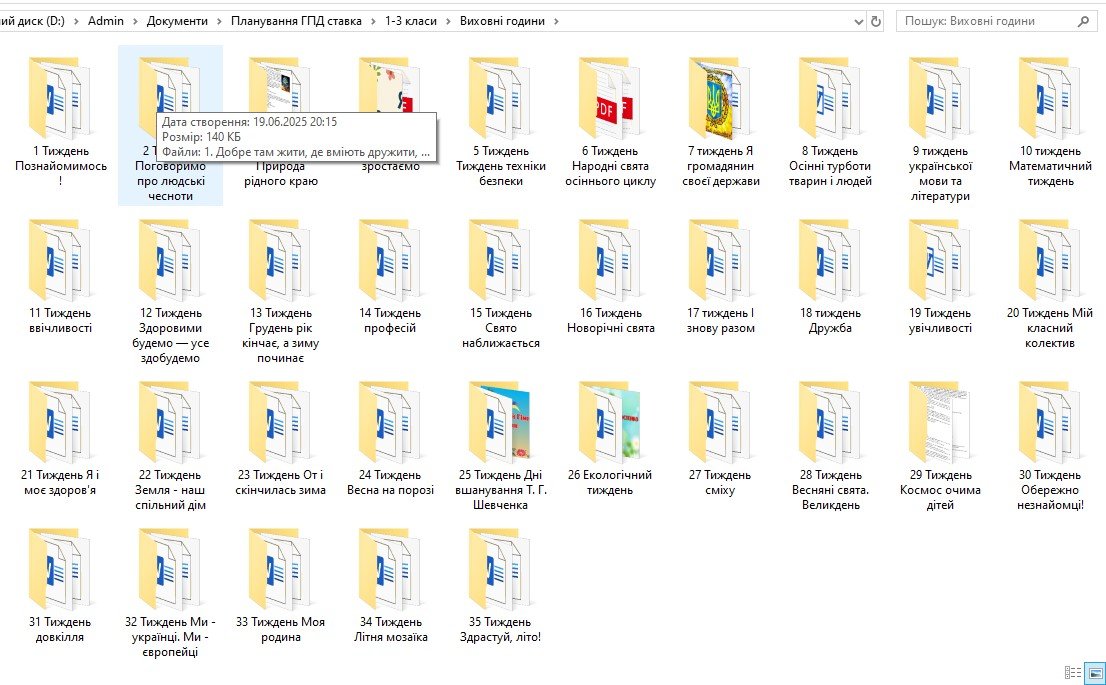Select folder "25 Тиждень Дні вшанування Т. Г. Шевченка"
Screen dimensions: 1106x685
(x=500, y=422)
